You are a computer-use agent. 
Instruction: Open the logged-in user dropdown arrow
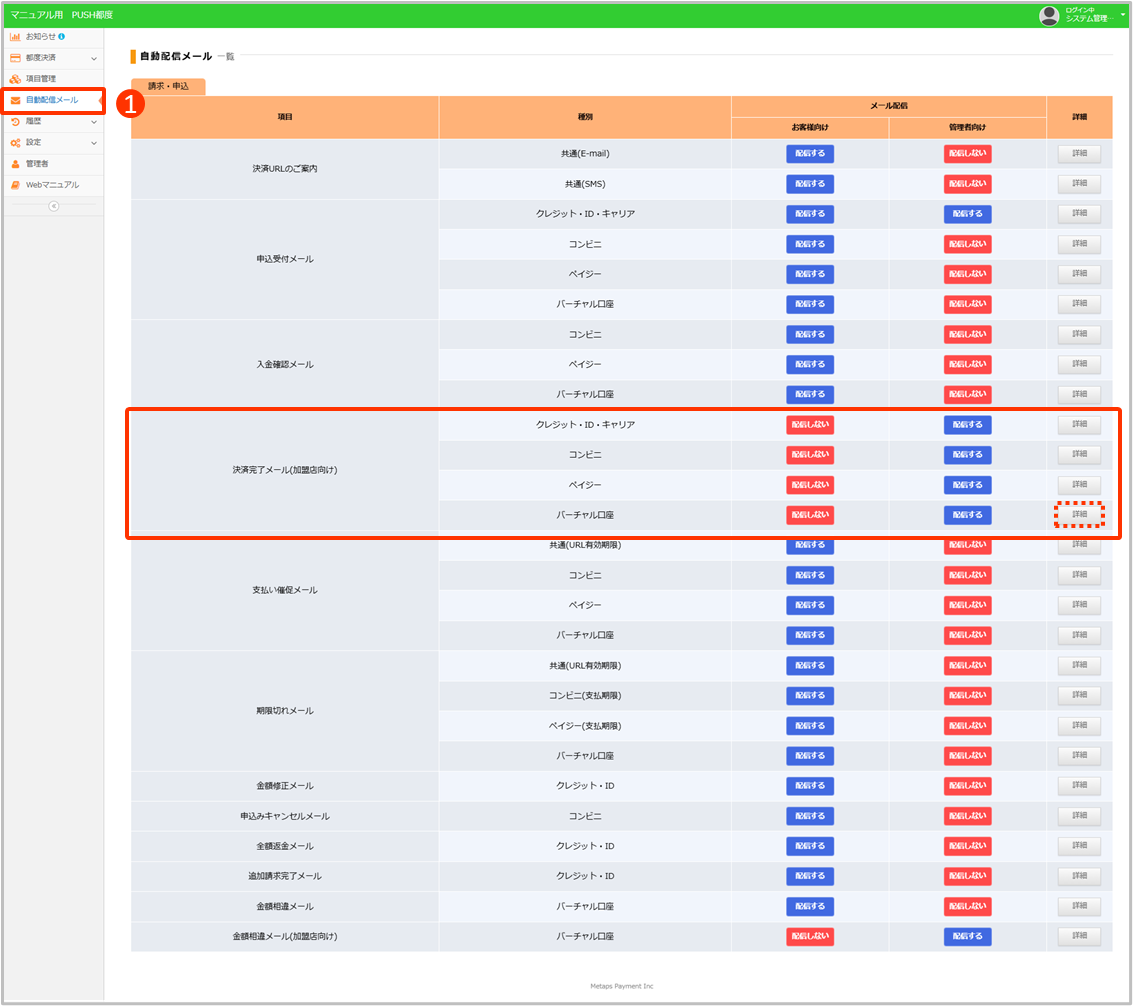pos(1123,14)
